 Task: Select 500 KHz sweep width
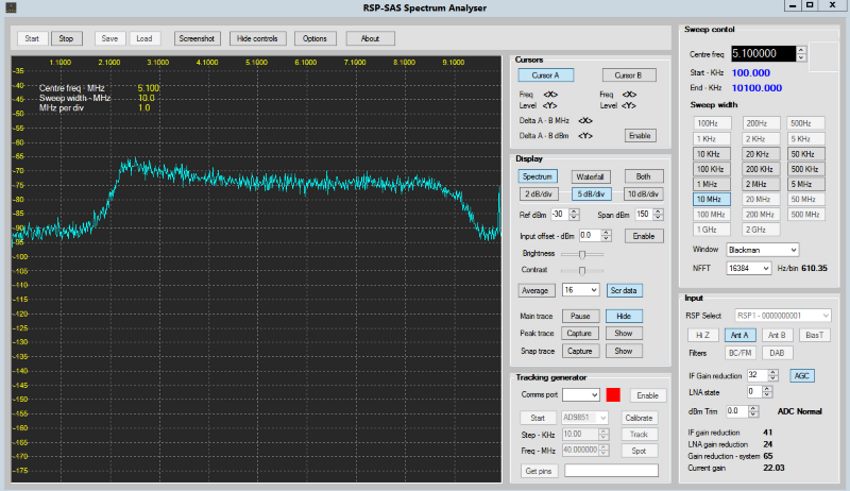pos(806,169)
